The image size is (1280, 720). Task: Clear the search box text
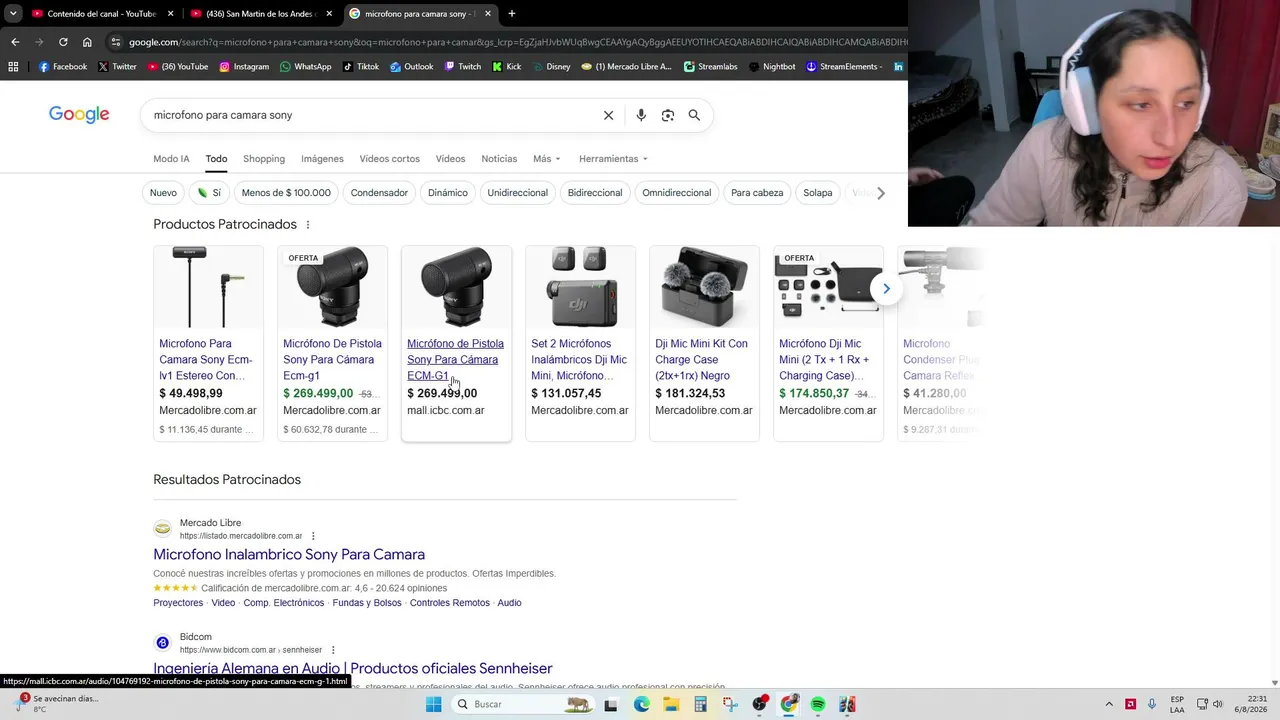[608, 115]
